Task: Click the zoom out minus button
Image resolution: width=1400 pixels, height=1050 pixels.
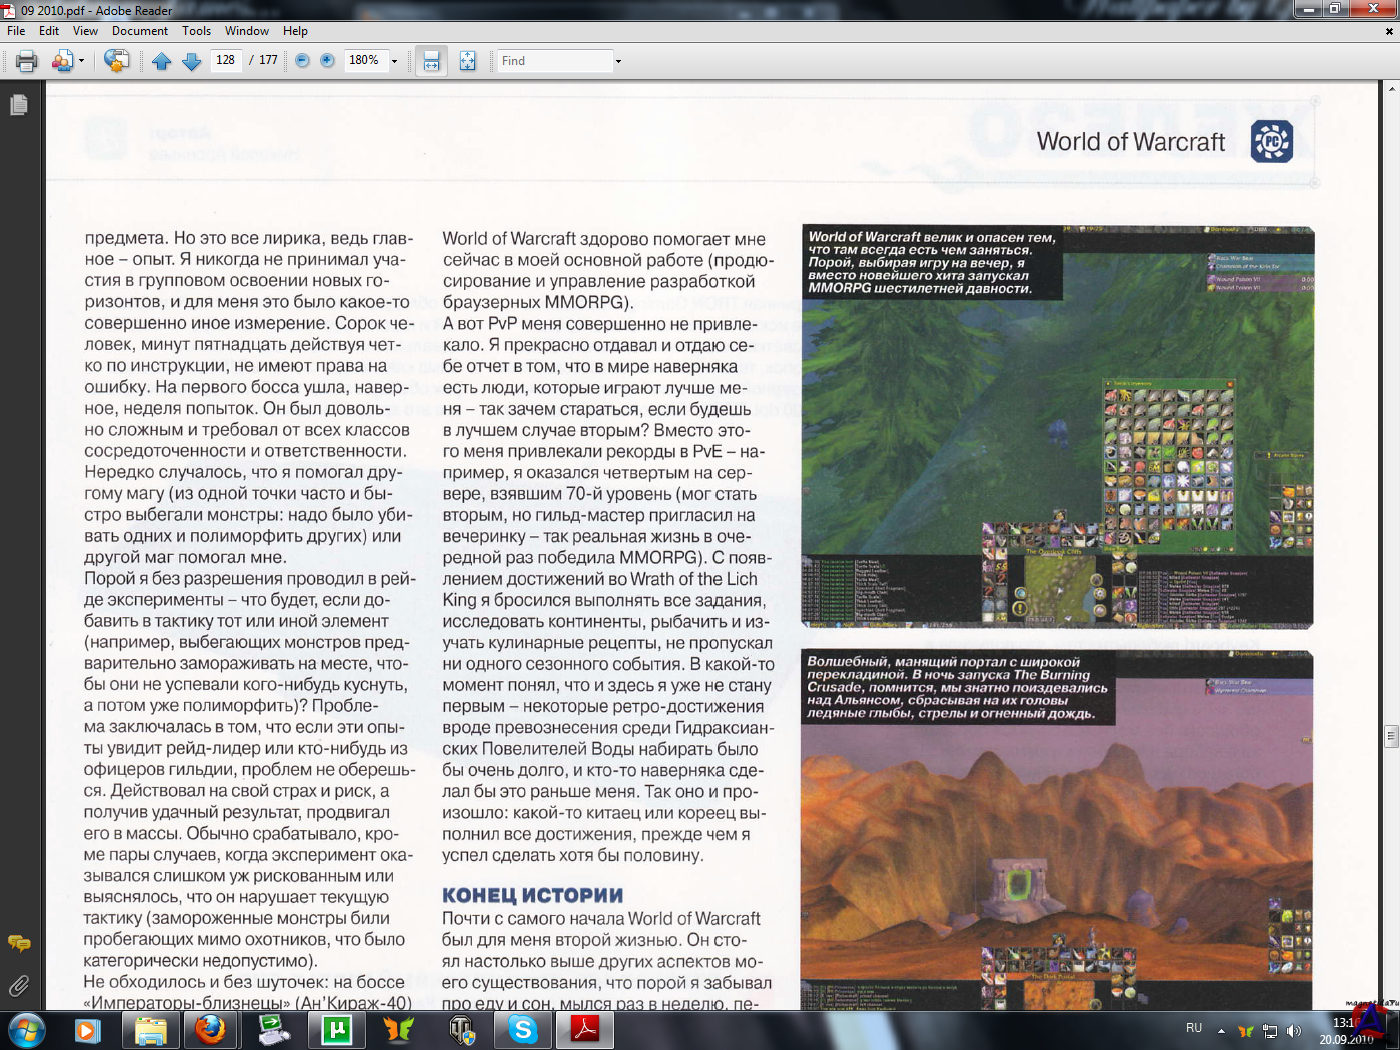Action: click(302, 61)
